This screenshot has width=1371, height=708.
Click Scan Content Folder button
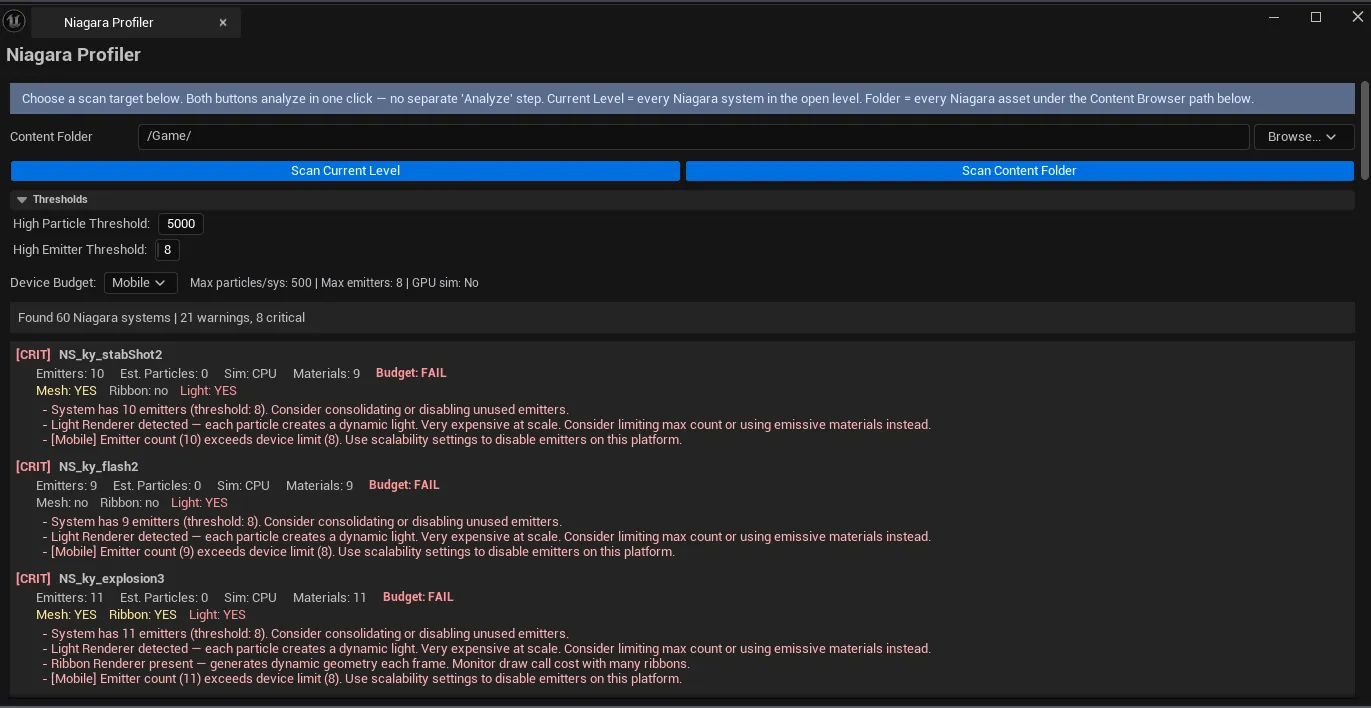pos(1019,170)
